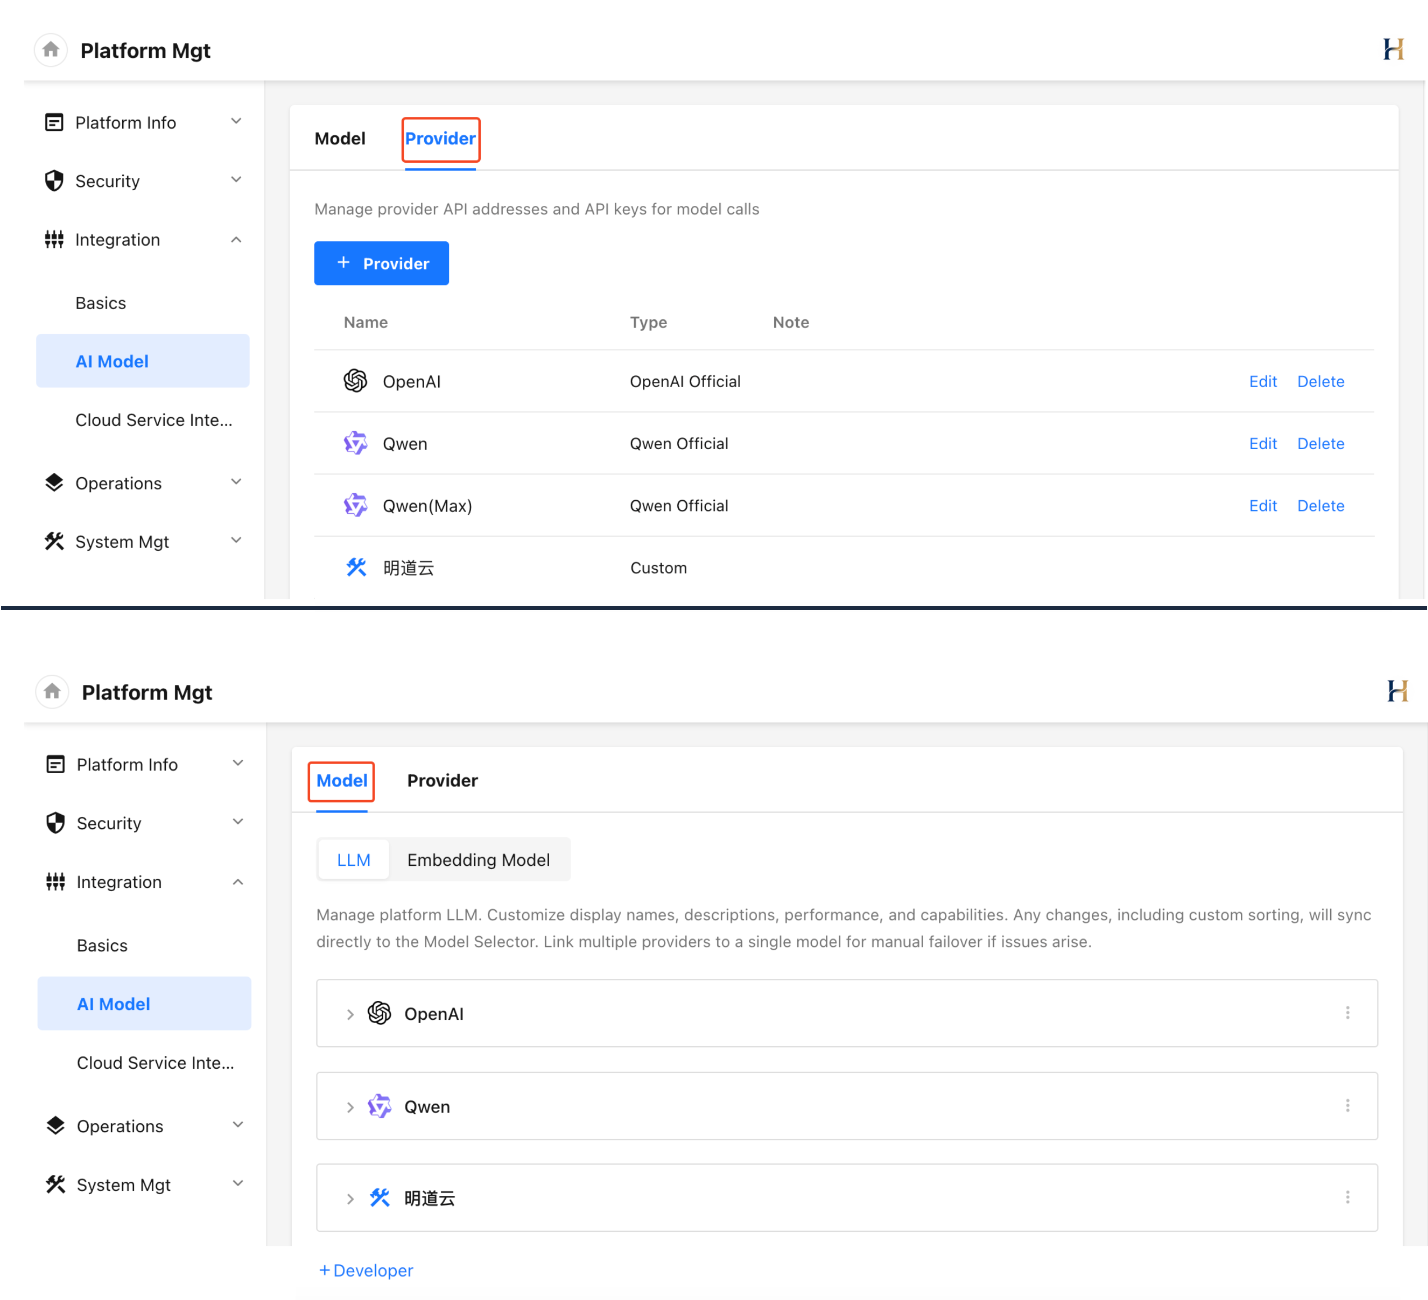The width and height of the screenshot is (1428, 1300).
Task: Click the H logo in the Provider-tab screenshot
Action: [1393, 49]
